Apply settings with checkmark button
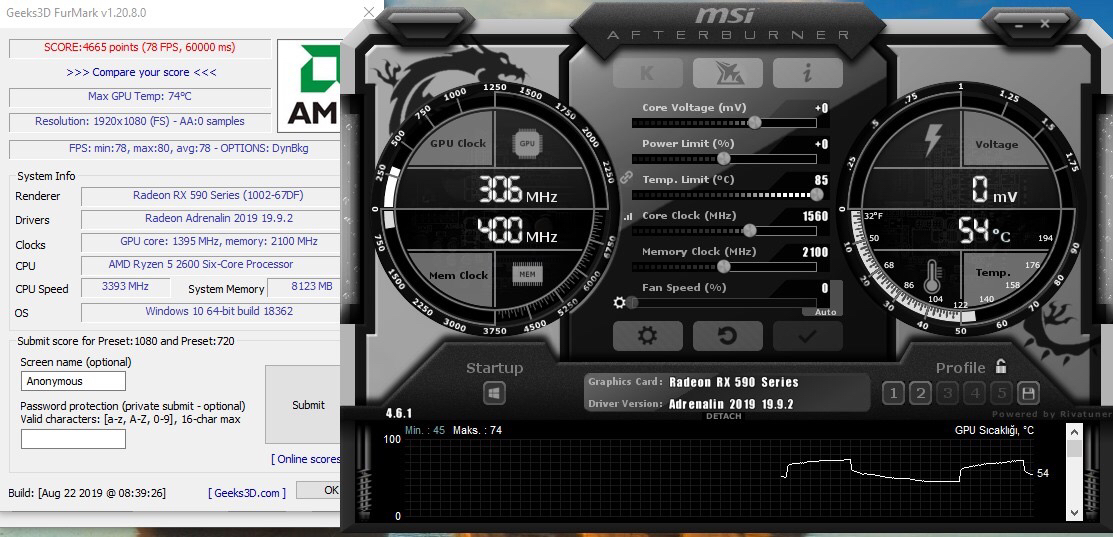 (x=808, y=336)
